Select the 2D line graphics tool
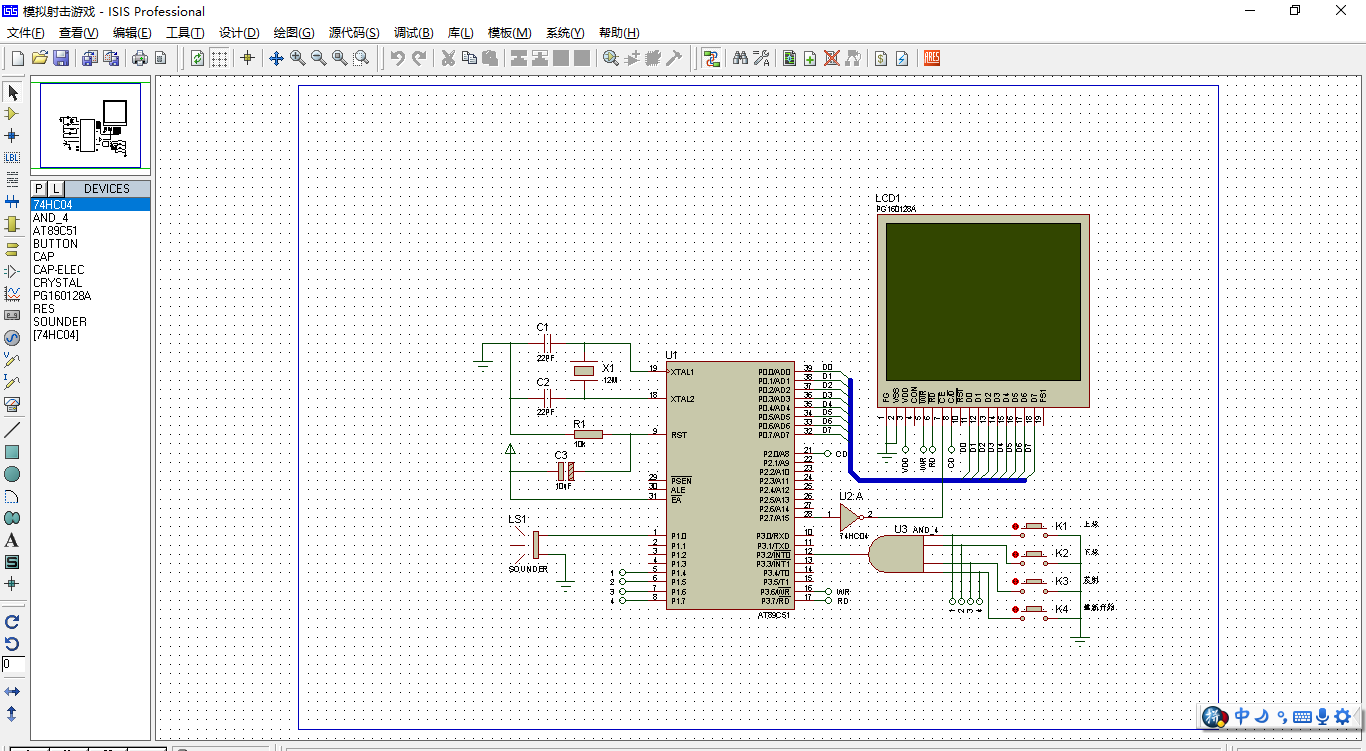Viewport: 1366px width, 751px height. click(x=12, y=429)
